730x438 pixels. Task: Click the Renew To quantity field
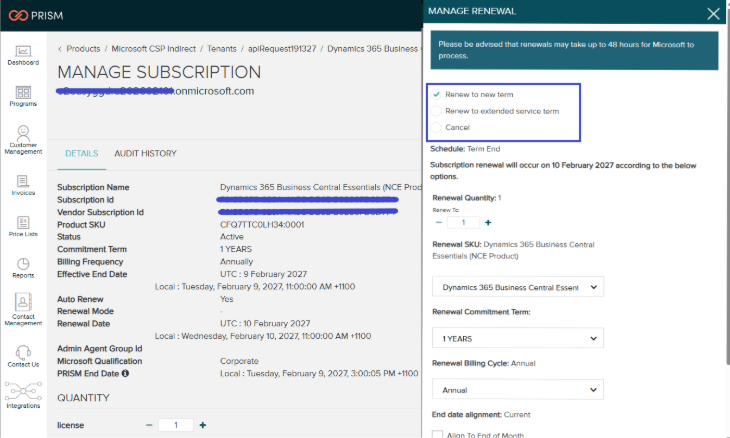pyautogui.click(x=463, y=222)
